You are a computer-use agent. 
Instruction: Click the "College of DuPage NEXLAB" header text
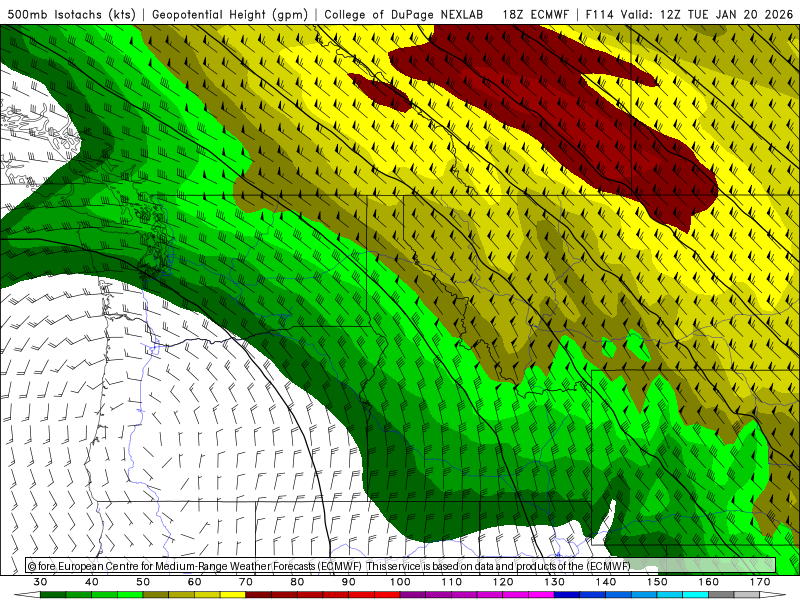click(x=404, y=14)
